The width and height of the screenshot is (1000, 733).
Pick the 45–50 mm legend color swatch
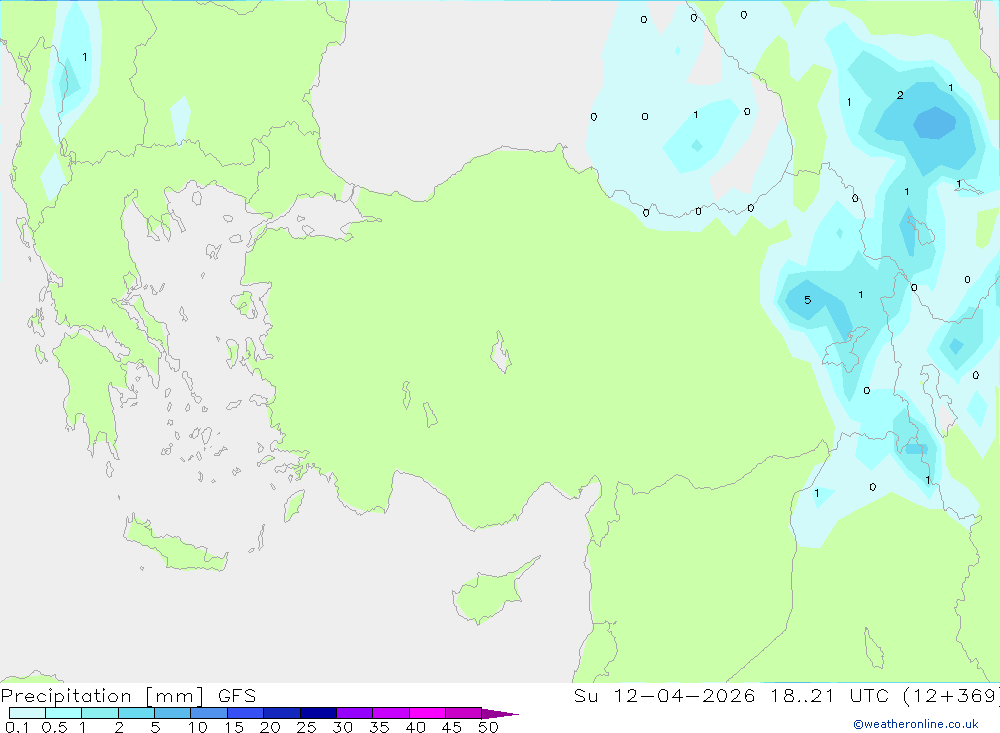[464, 713]
